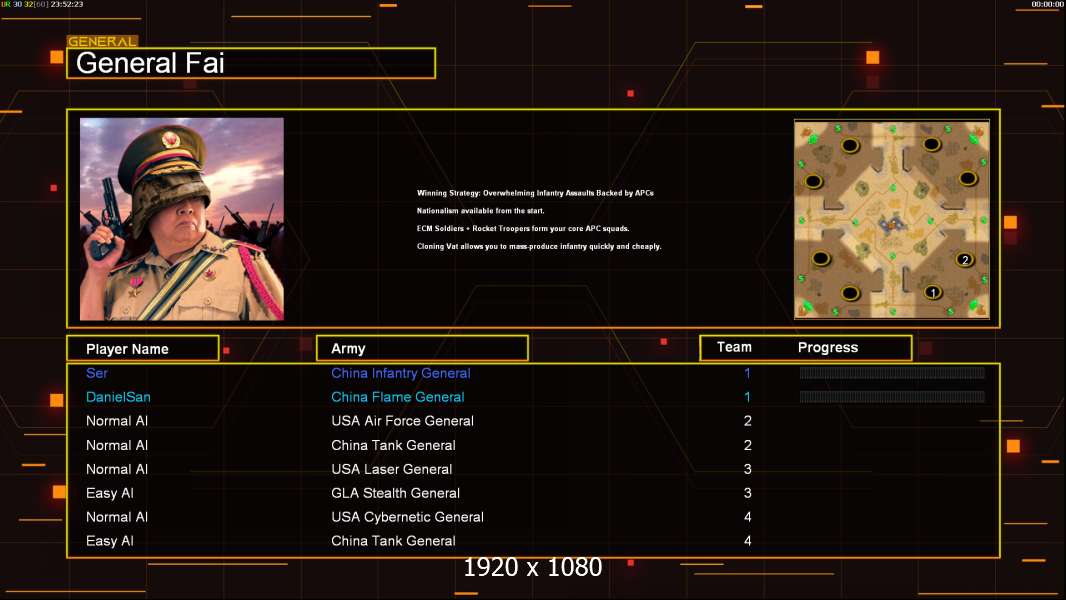The width and height of the screenshot is (1066, 600).
Task: Click start position 1 on the minimap
Action: [x=932, y=292]
